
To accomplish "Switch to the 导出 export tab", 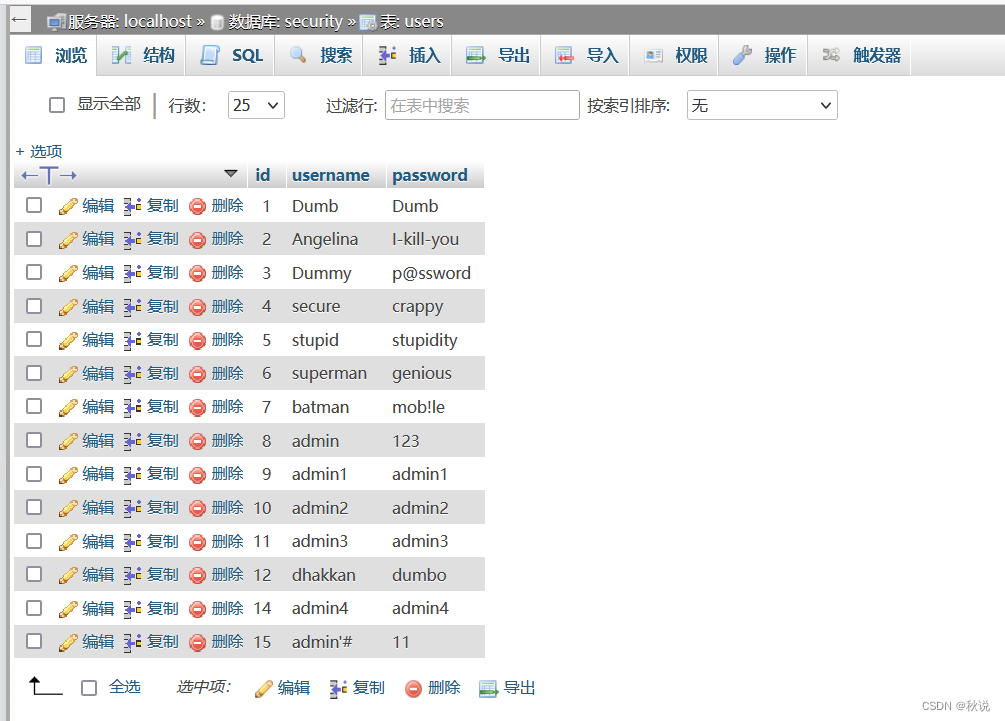I will pyautogui.click(x=498, y=56).
